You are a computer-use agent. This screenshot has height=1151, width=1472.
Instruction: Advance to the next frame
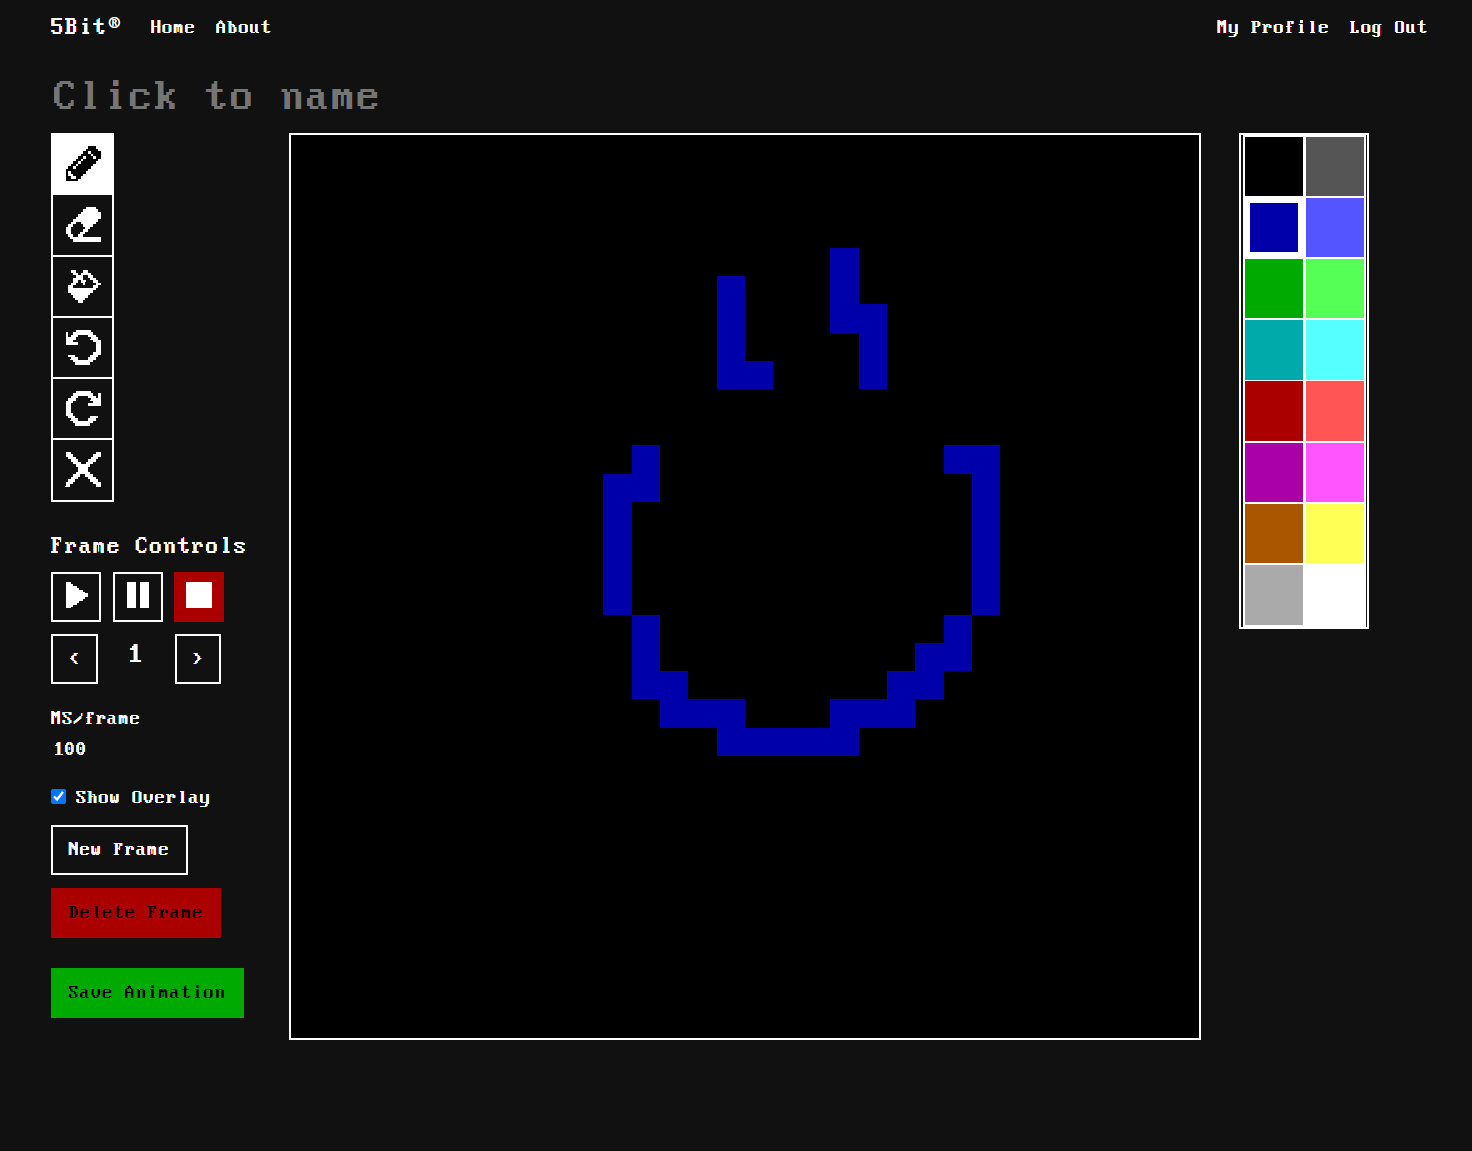pyautogui.click(x=198, y=659)
